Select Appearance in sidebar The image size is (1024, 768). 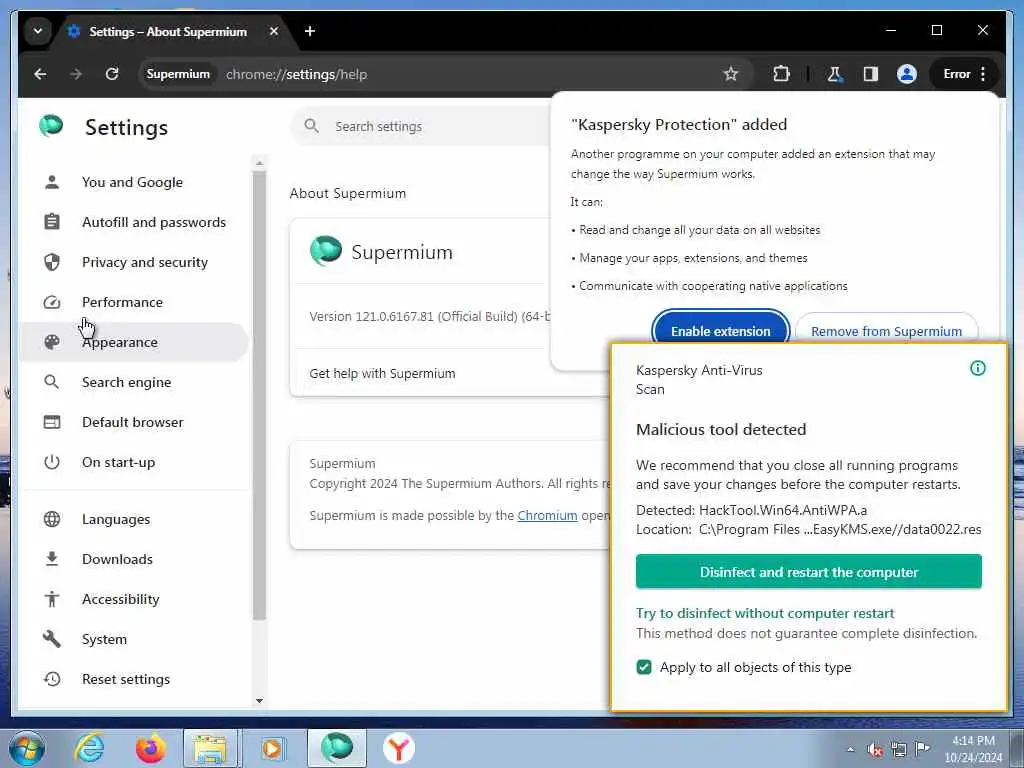[x=134, y=342]
